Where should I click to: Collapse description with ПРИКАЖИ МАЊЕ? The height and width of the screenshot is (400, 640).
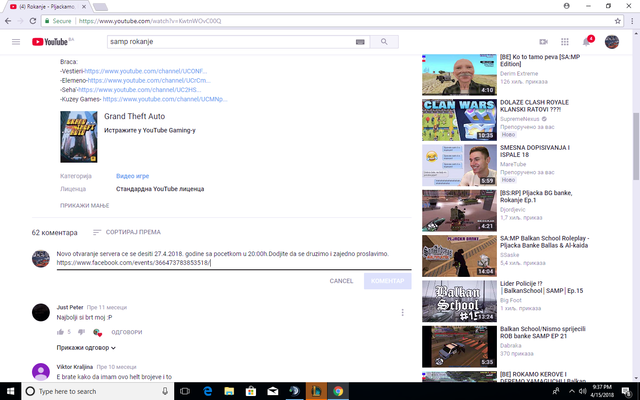[x=84, y=205]
